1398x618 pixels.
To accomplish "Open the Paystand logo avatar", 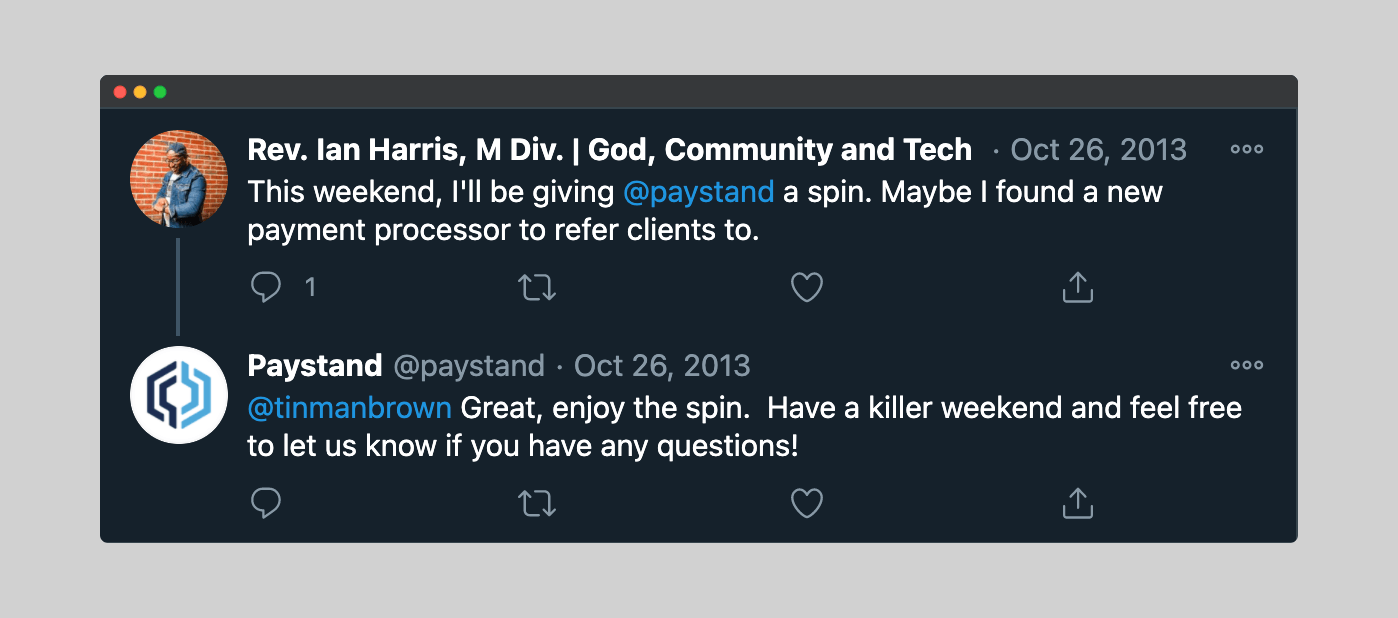I will pos(179,394).
